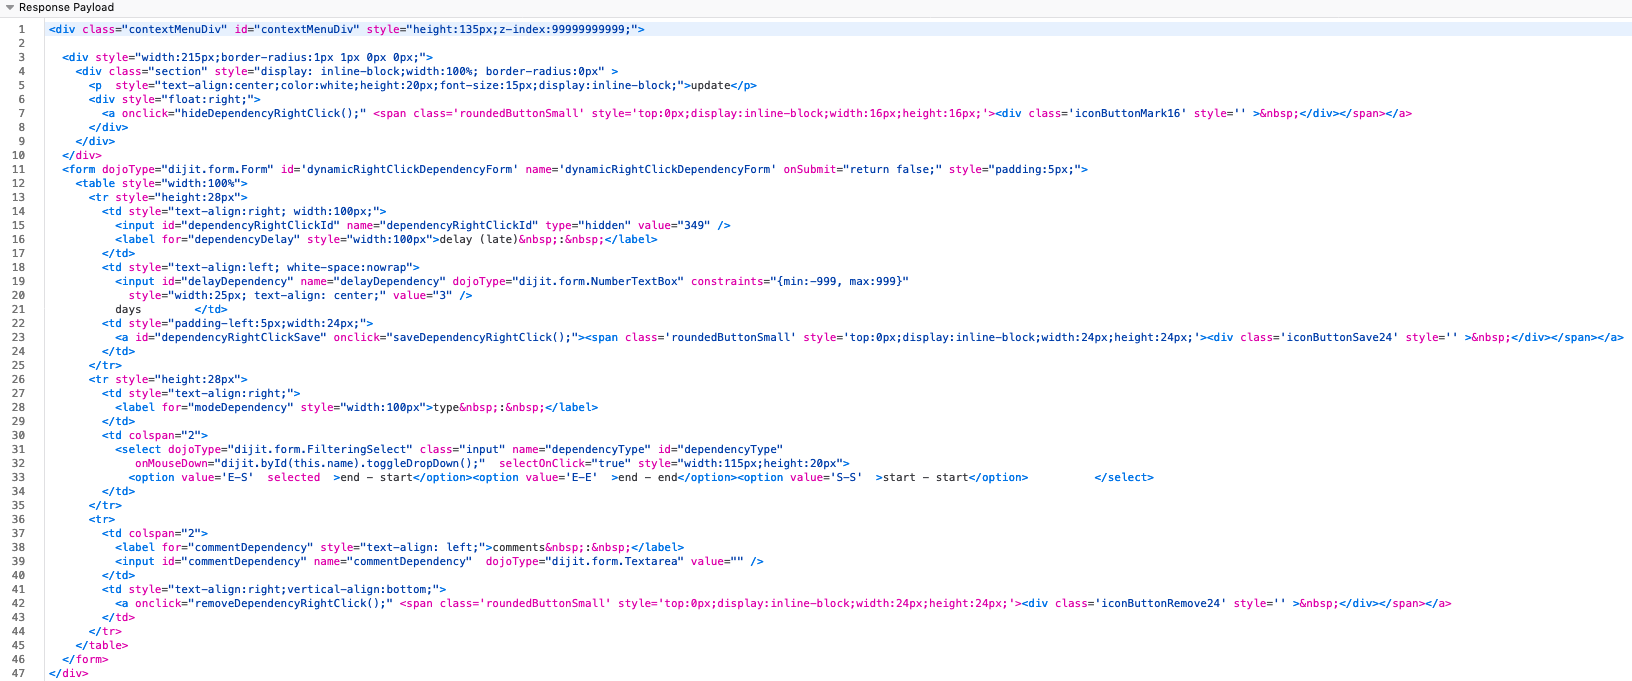Click the closing </form> tag
This screenshot has width=1632, height=681.
(x=85, y=659)
